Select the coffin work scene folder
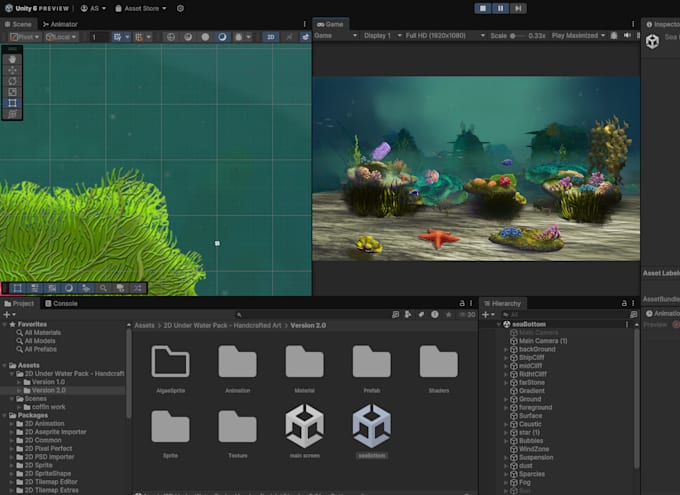 coord(49,407)
